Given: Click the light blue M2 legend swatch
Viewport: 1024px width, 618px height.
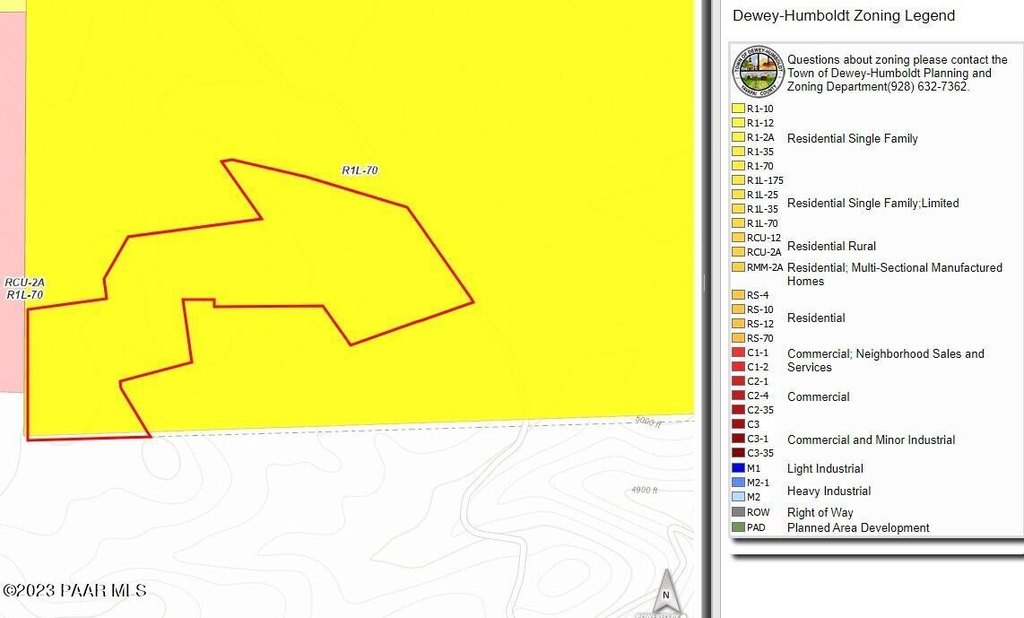Looking at the screenshot, I should click(738, 497).
